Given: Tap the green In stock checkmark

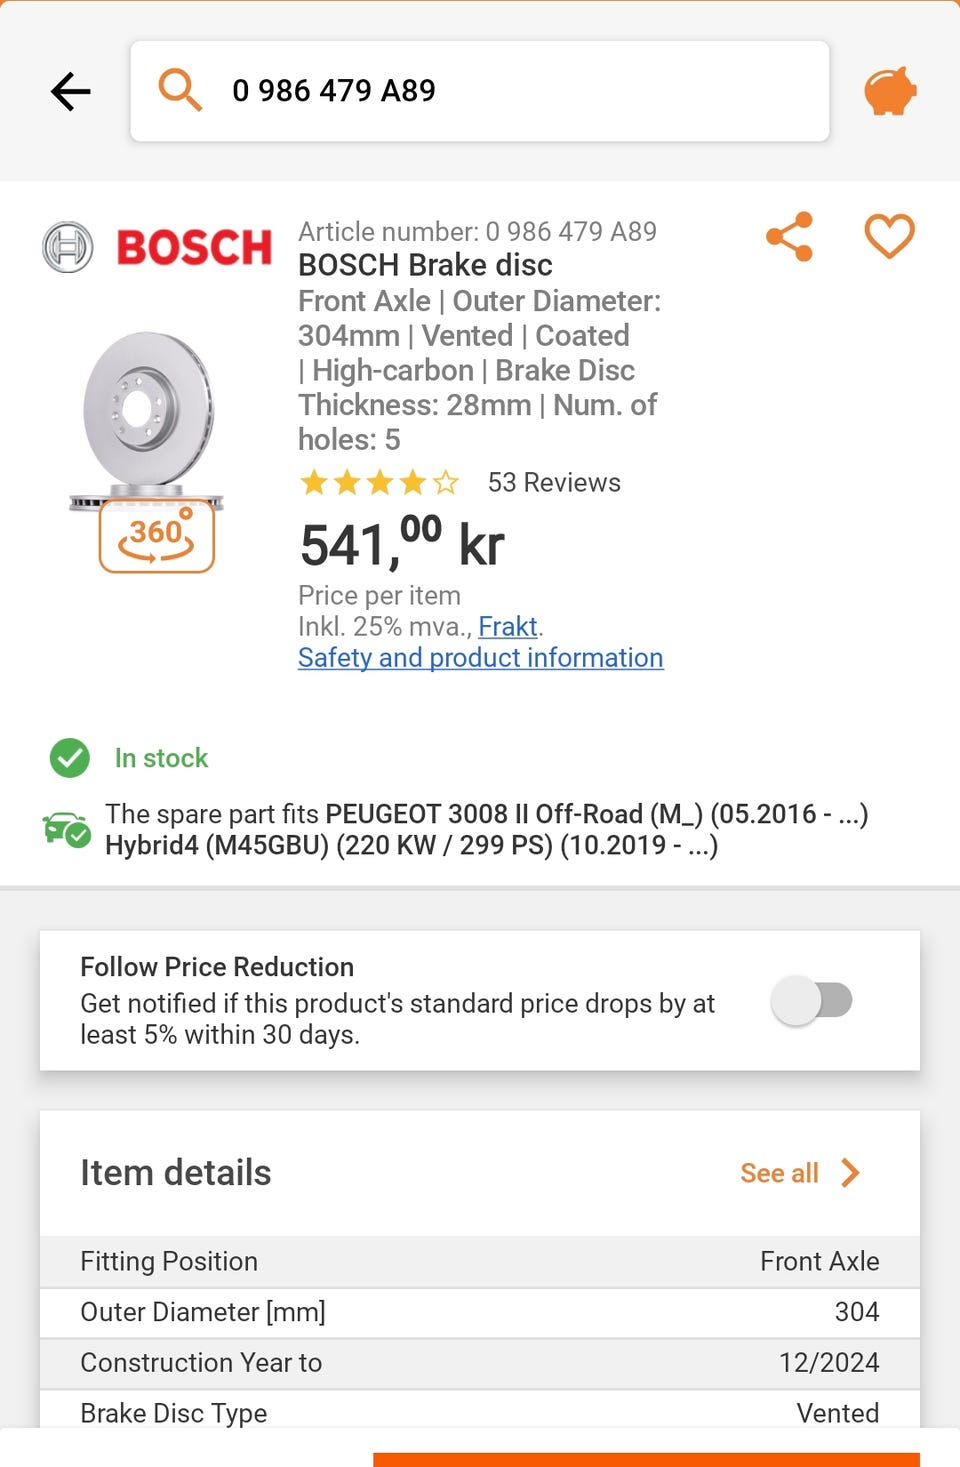Looking at the screenshot, I should tap(70, 758).
